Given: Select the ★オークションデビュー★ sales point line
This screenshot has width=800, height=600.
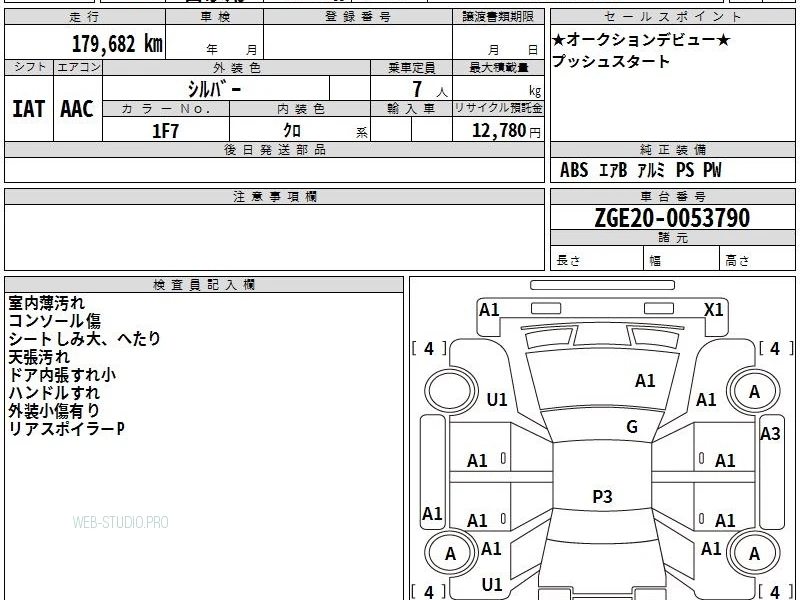Looking at the screenshot, I should coord(641,39).
